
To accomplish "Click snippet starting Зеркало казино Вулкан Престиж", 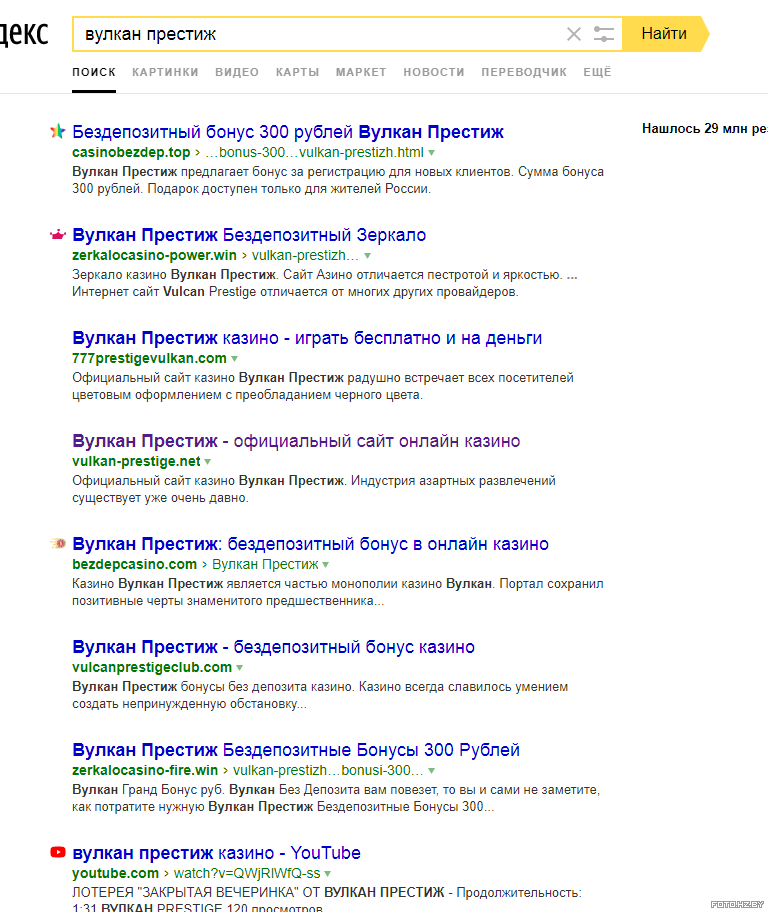I will (325, 283).
